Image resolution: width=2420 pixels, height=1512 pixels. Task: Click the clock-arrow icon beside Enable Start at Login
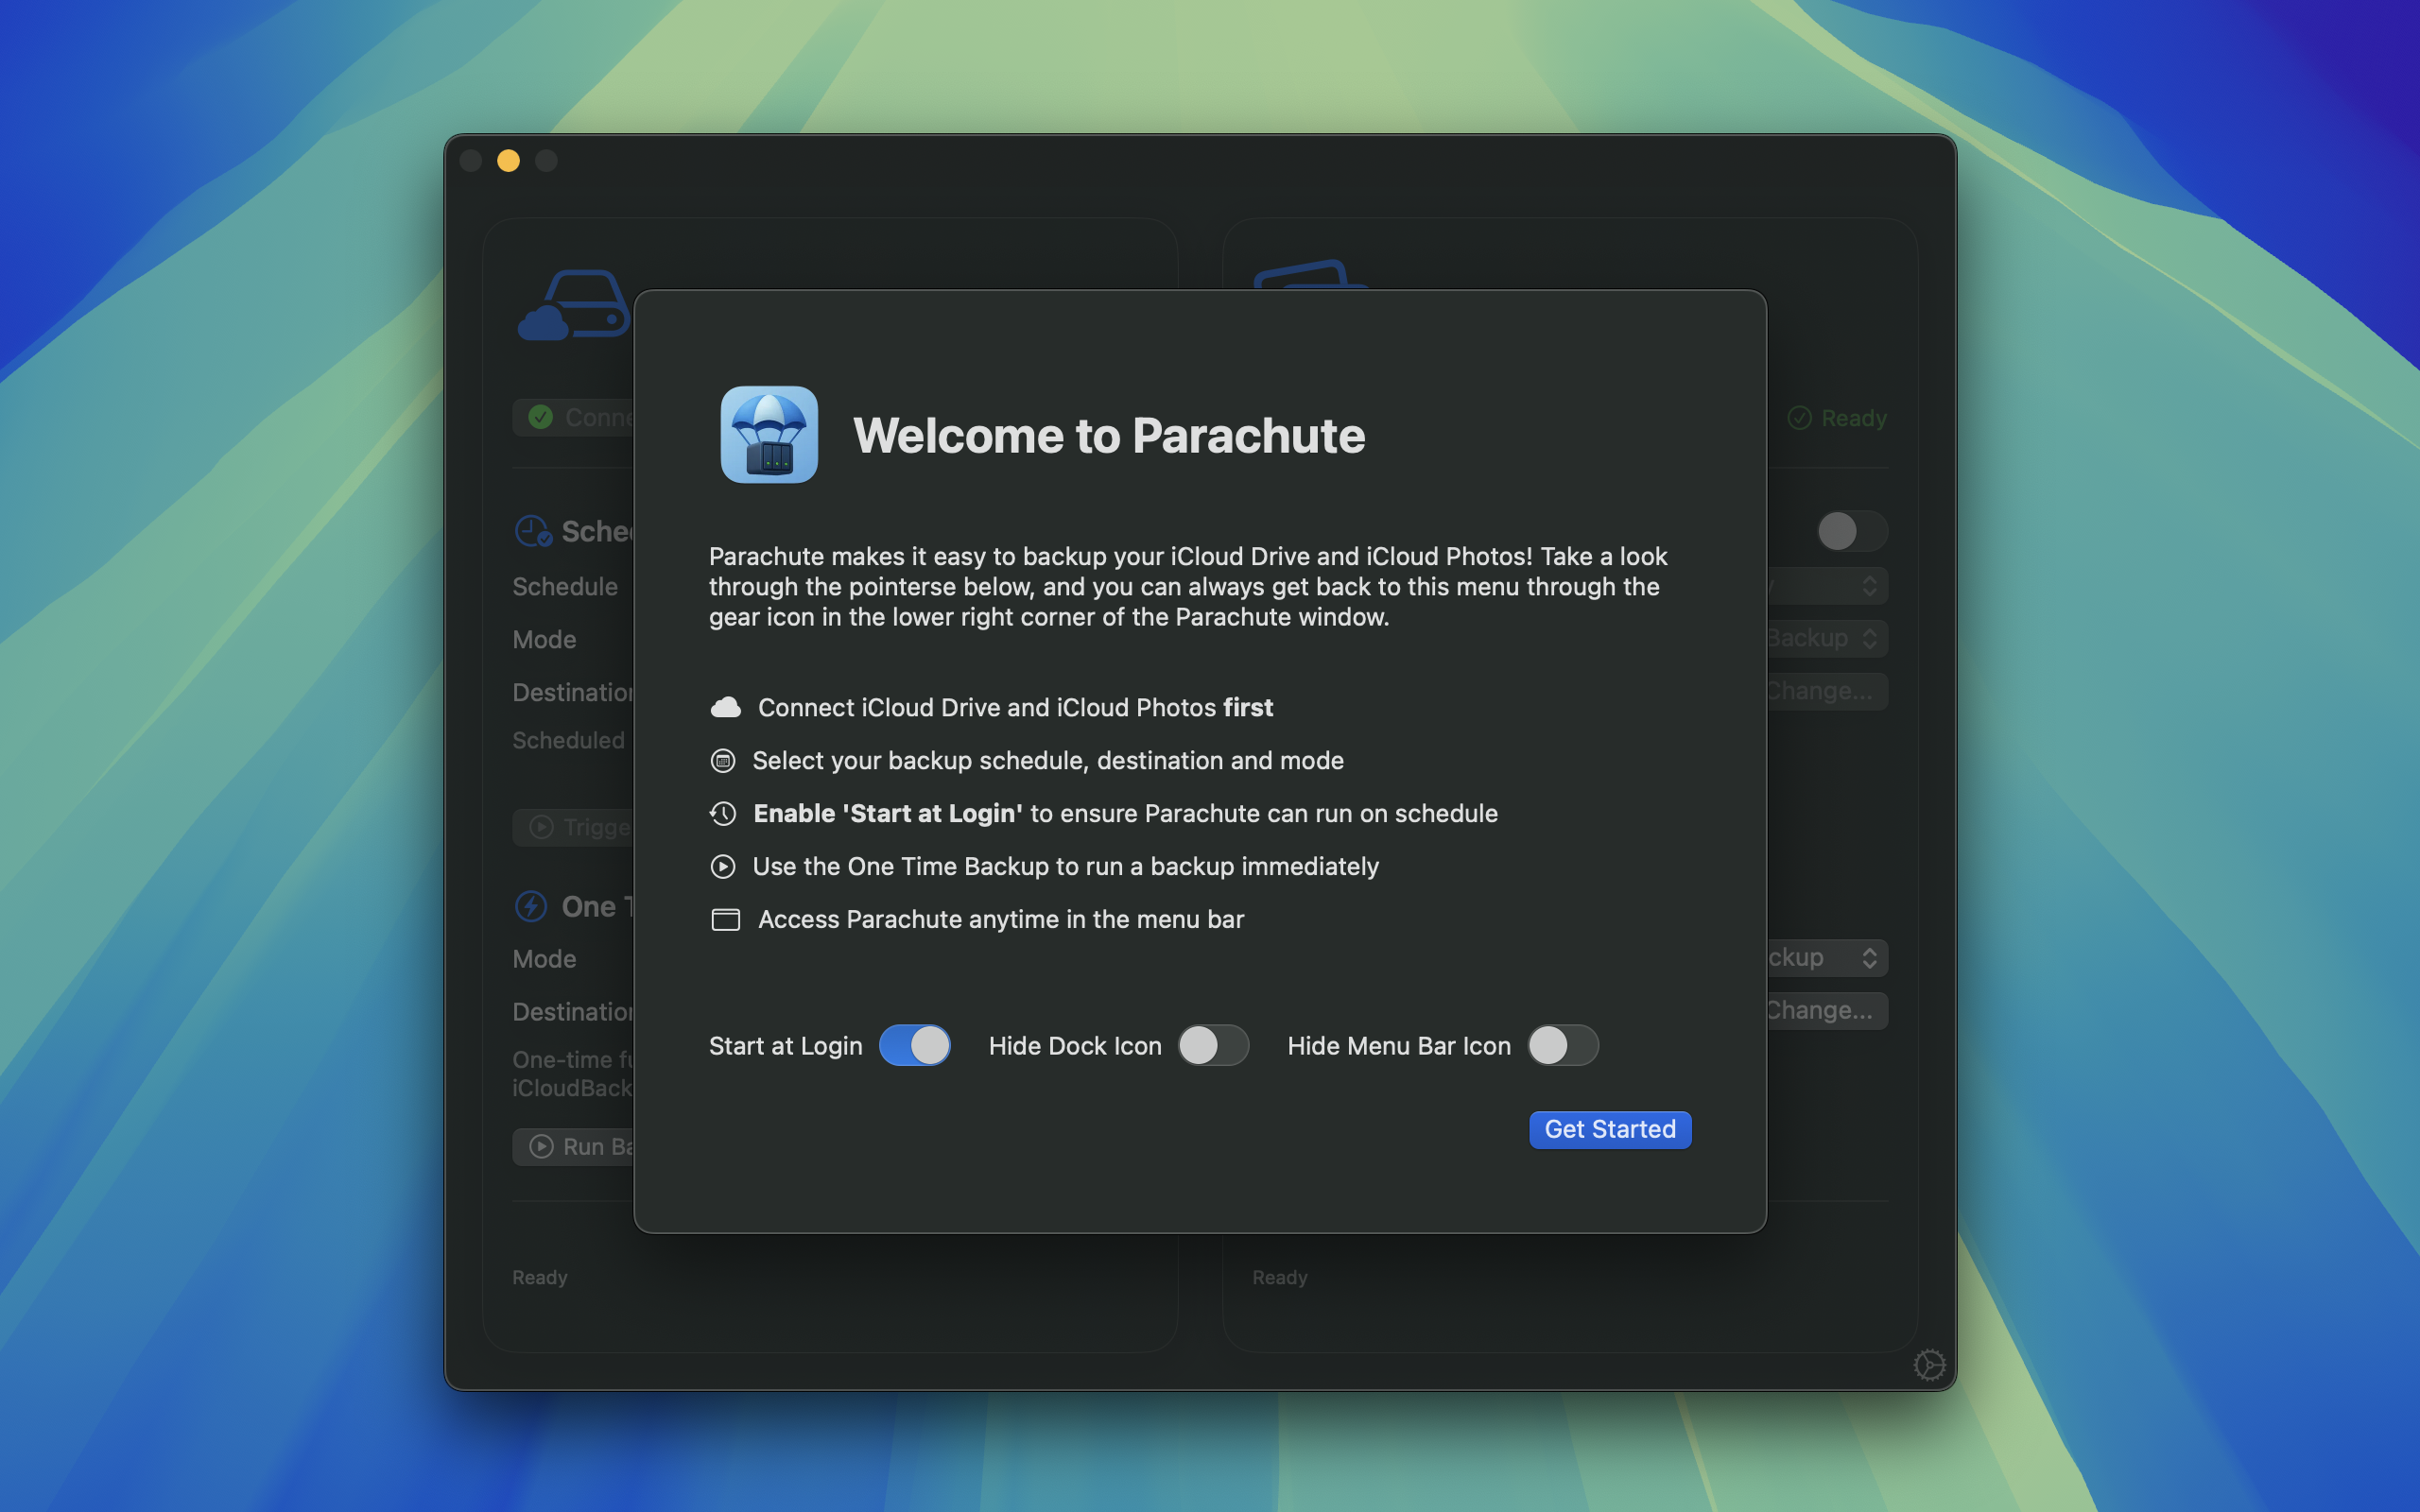click(722, 814)
